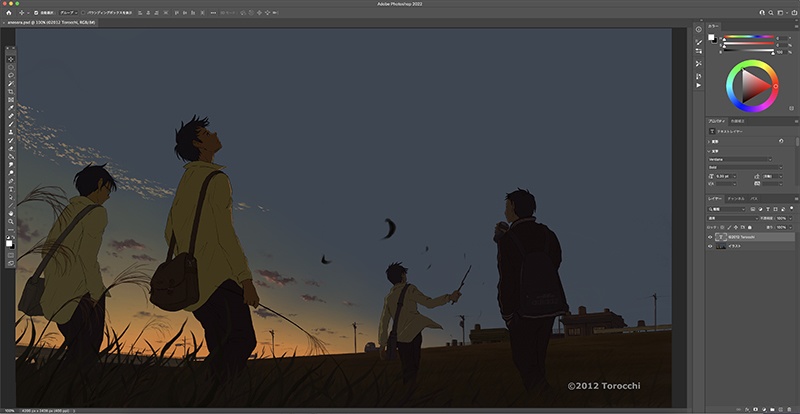Click the Share icon at top right
Viewport: 800px width, 414px height.
pyautogui.click(x=794, y=13)
